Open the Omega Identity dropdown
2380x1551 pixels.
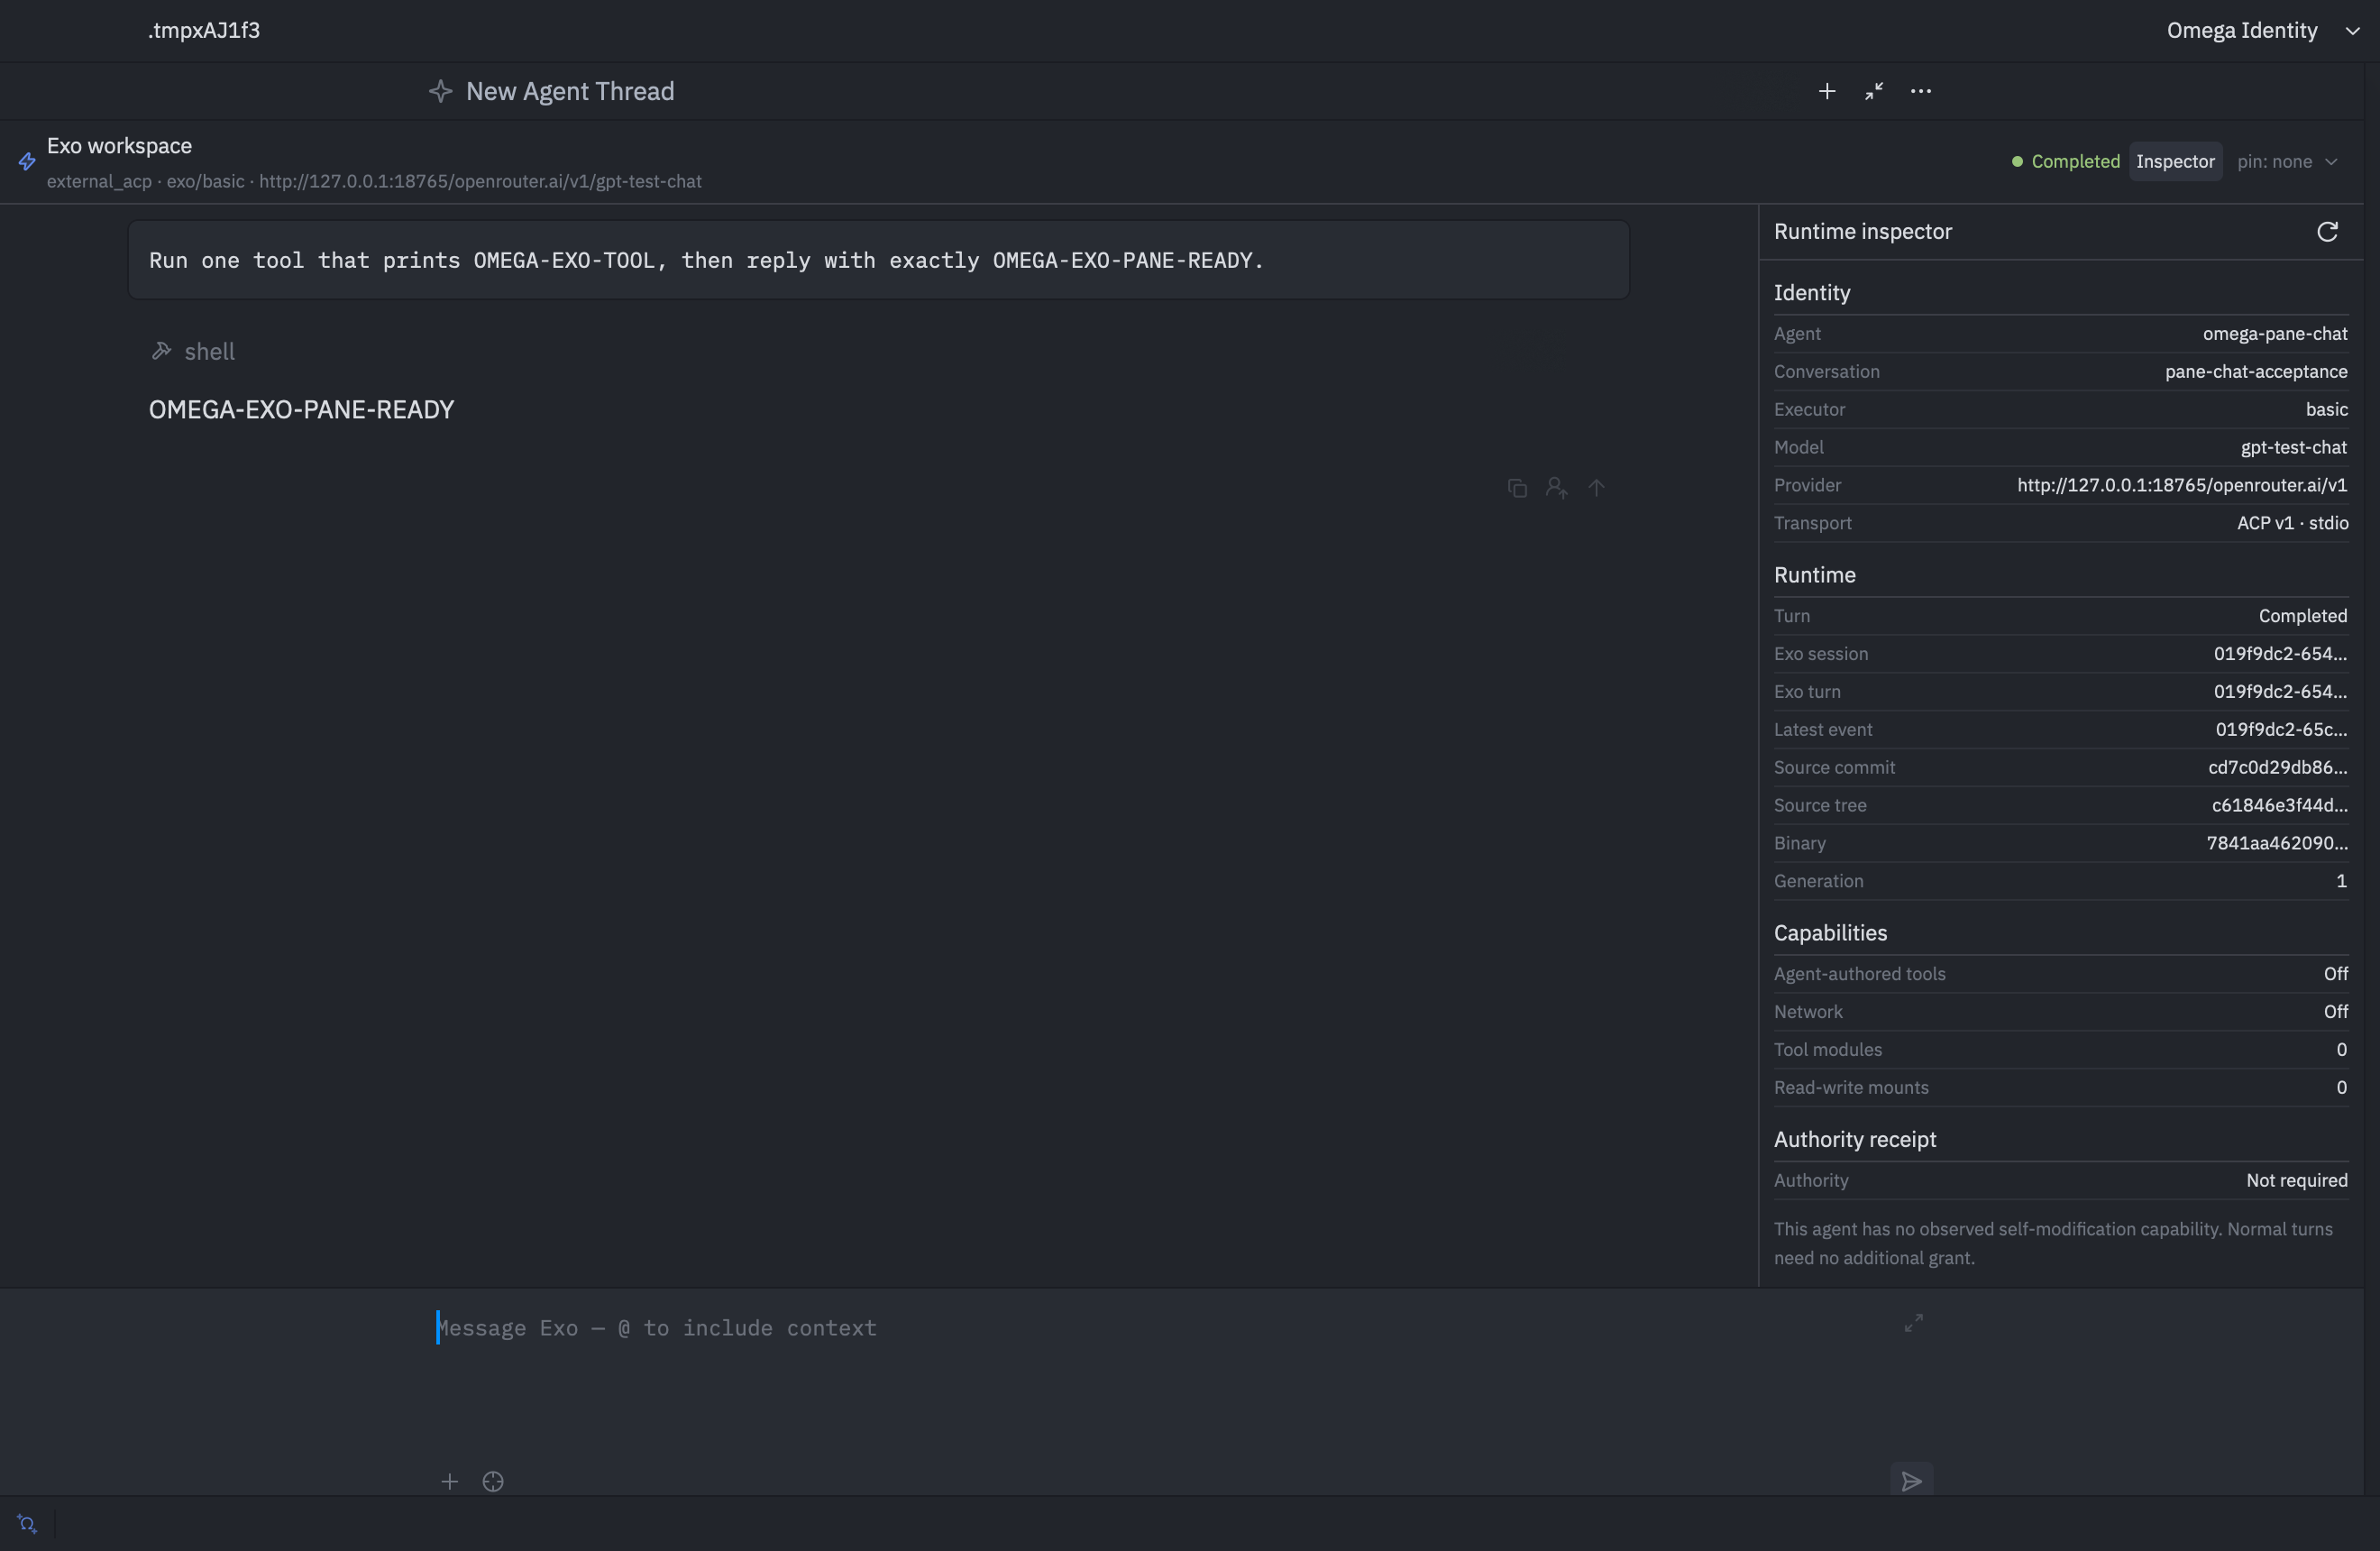(2263, 31)
